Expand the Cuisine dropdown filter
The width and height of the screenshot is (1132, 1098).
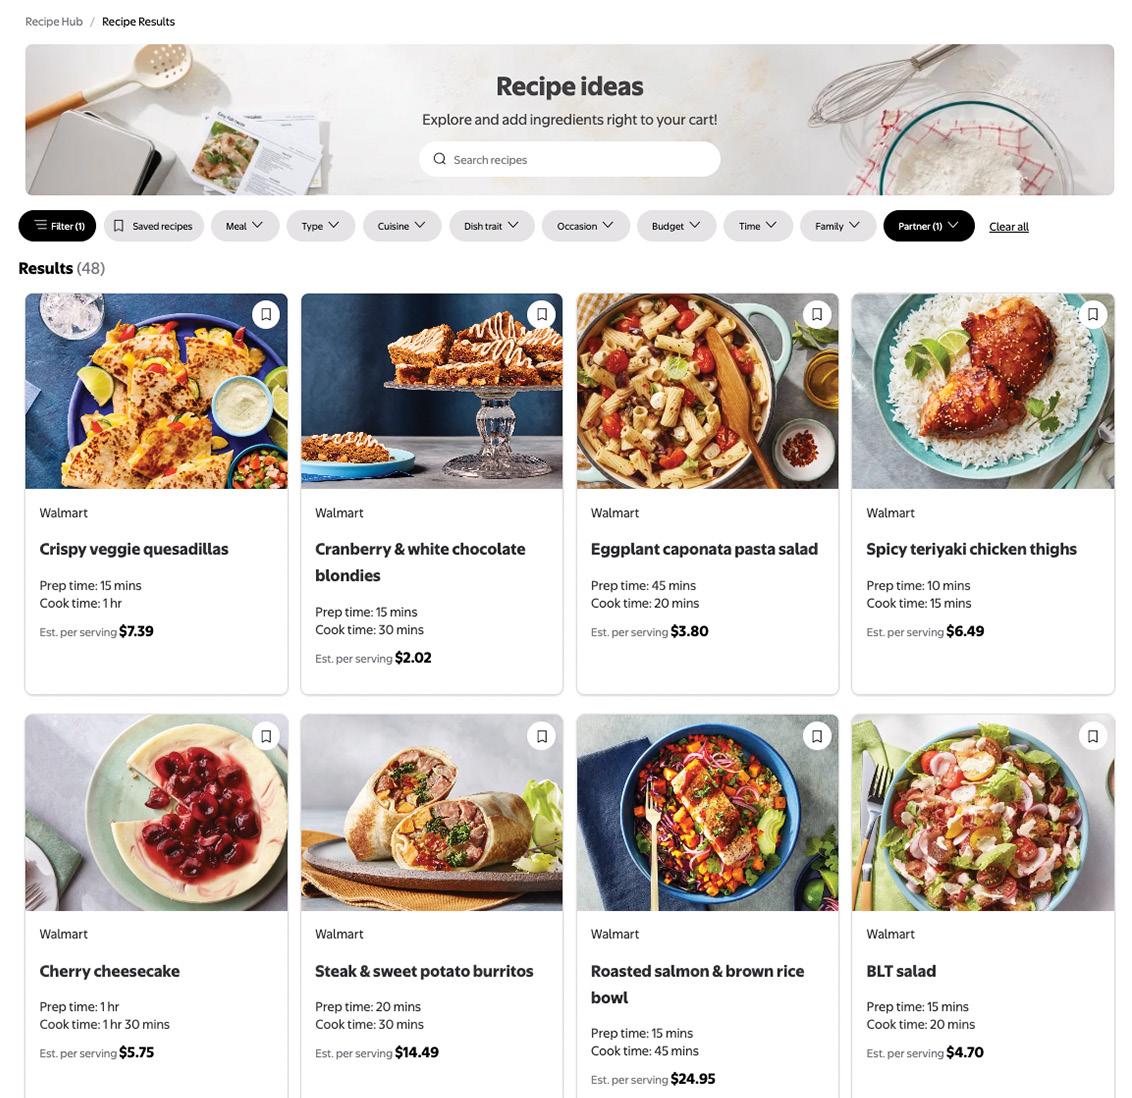(x=402, y=226)
